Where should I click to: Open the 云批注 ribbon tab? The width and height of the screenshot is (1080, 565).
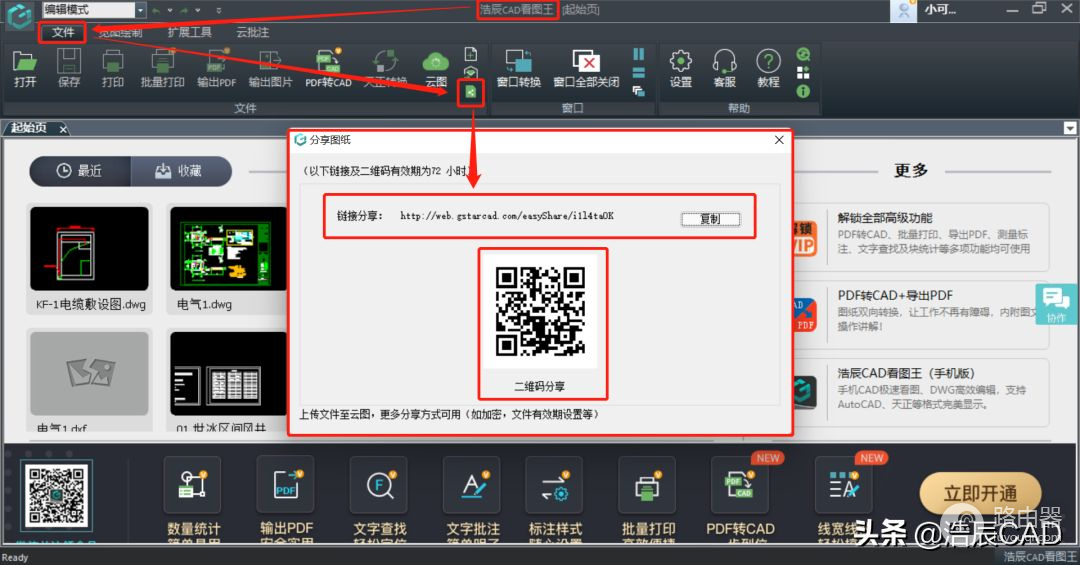(252, 32)
